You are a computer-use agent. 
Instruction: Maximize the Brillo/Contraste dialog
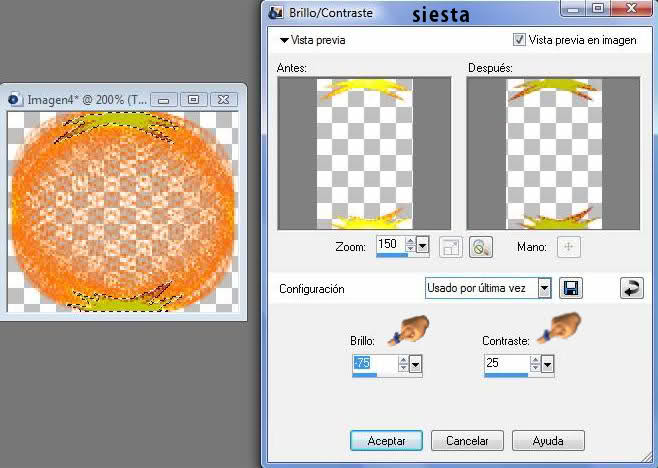tap(598, 8)
